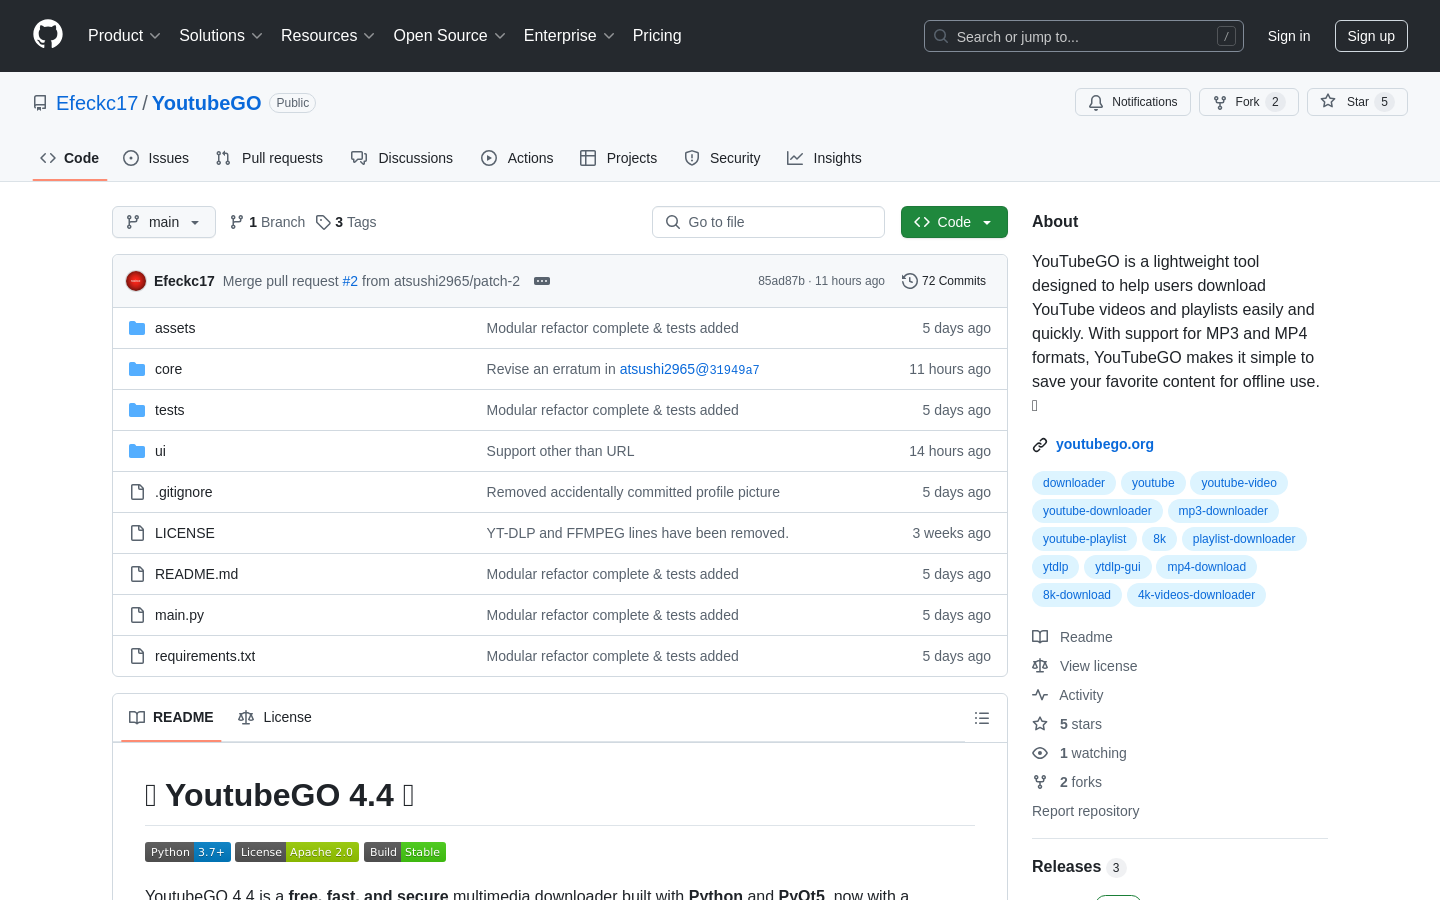Screen dimensions: 1440x900
Task: Click the pulse icon next to Activity
Action: click(x=1040, y=695)
